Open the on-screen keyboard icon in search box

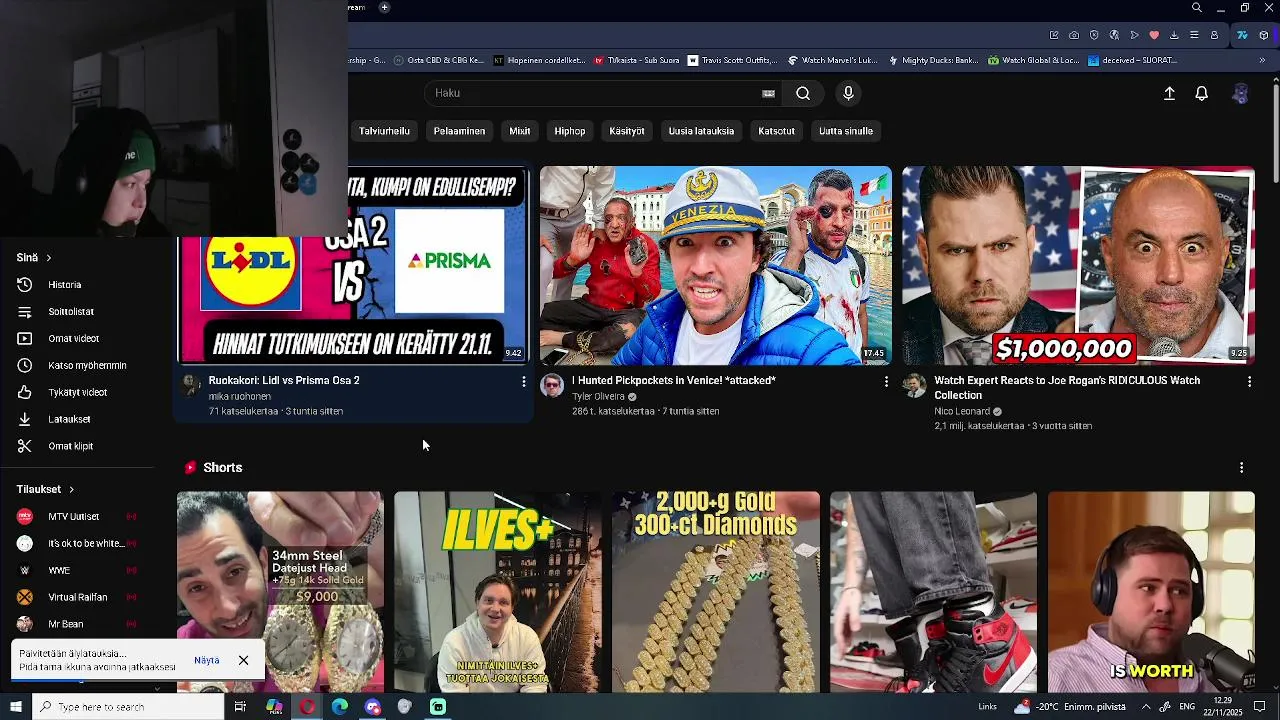pos(768,93)
